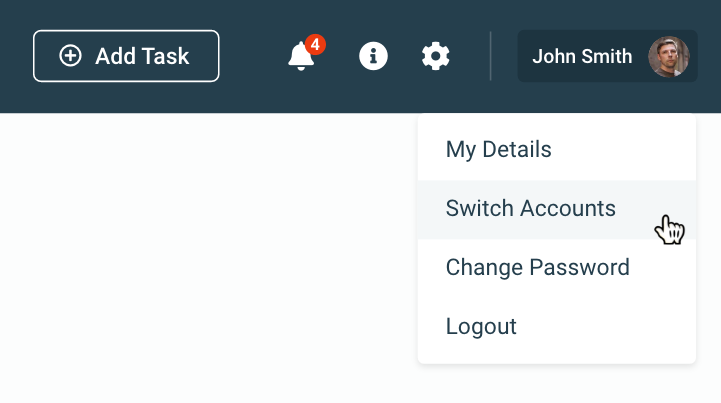Click the red notification badge showing 4

[316, 44]
